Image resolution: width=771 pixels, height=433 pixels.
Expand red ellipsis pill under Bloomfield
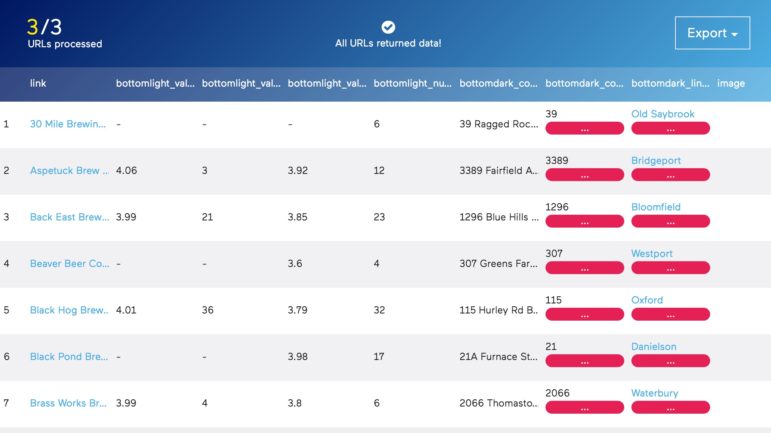pyautogui.click(x=671, y=222)
